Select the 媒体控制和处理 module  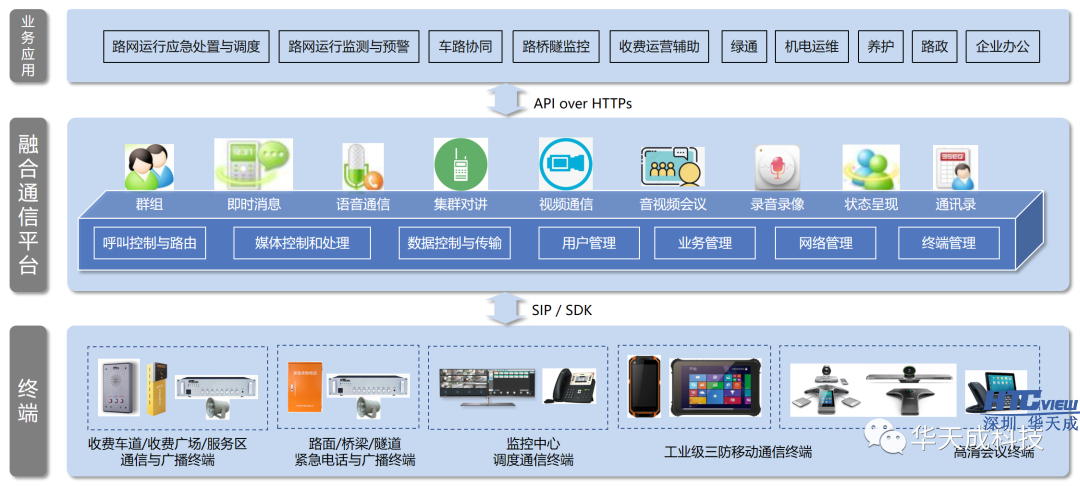coord(301,243)
